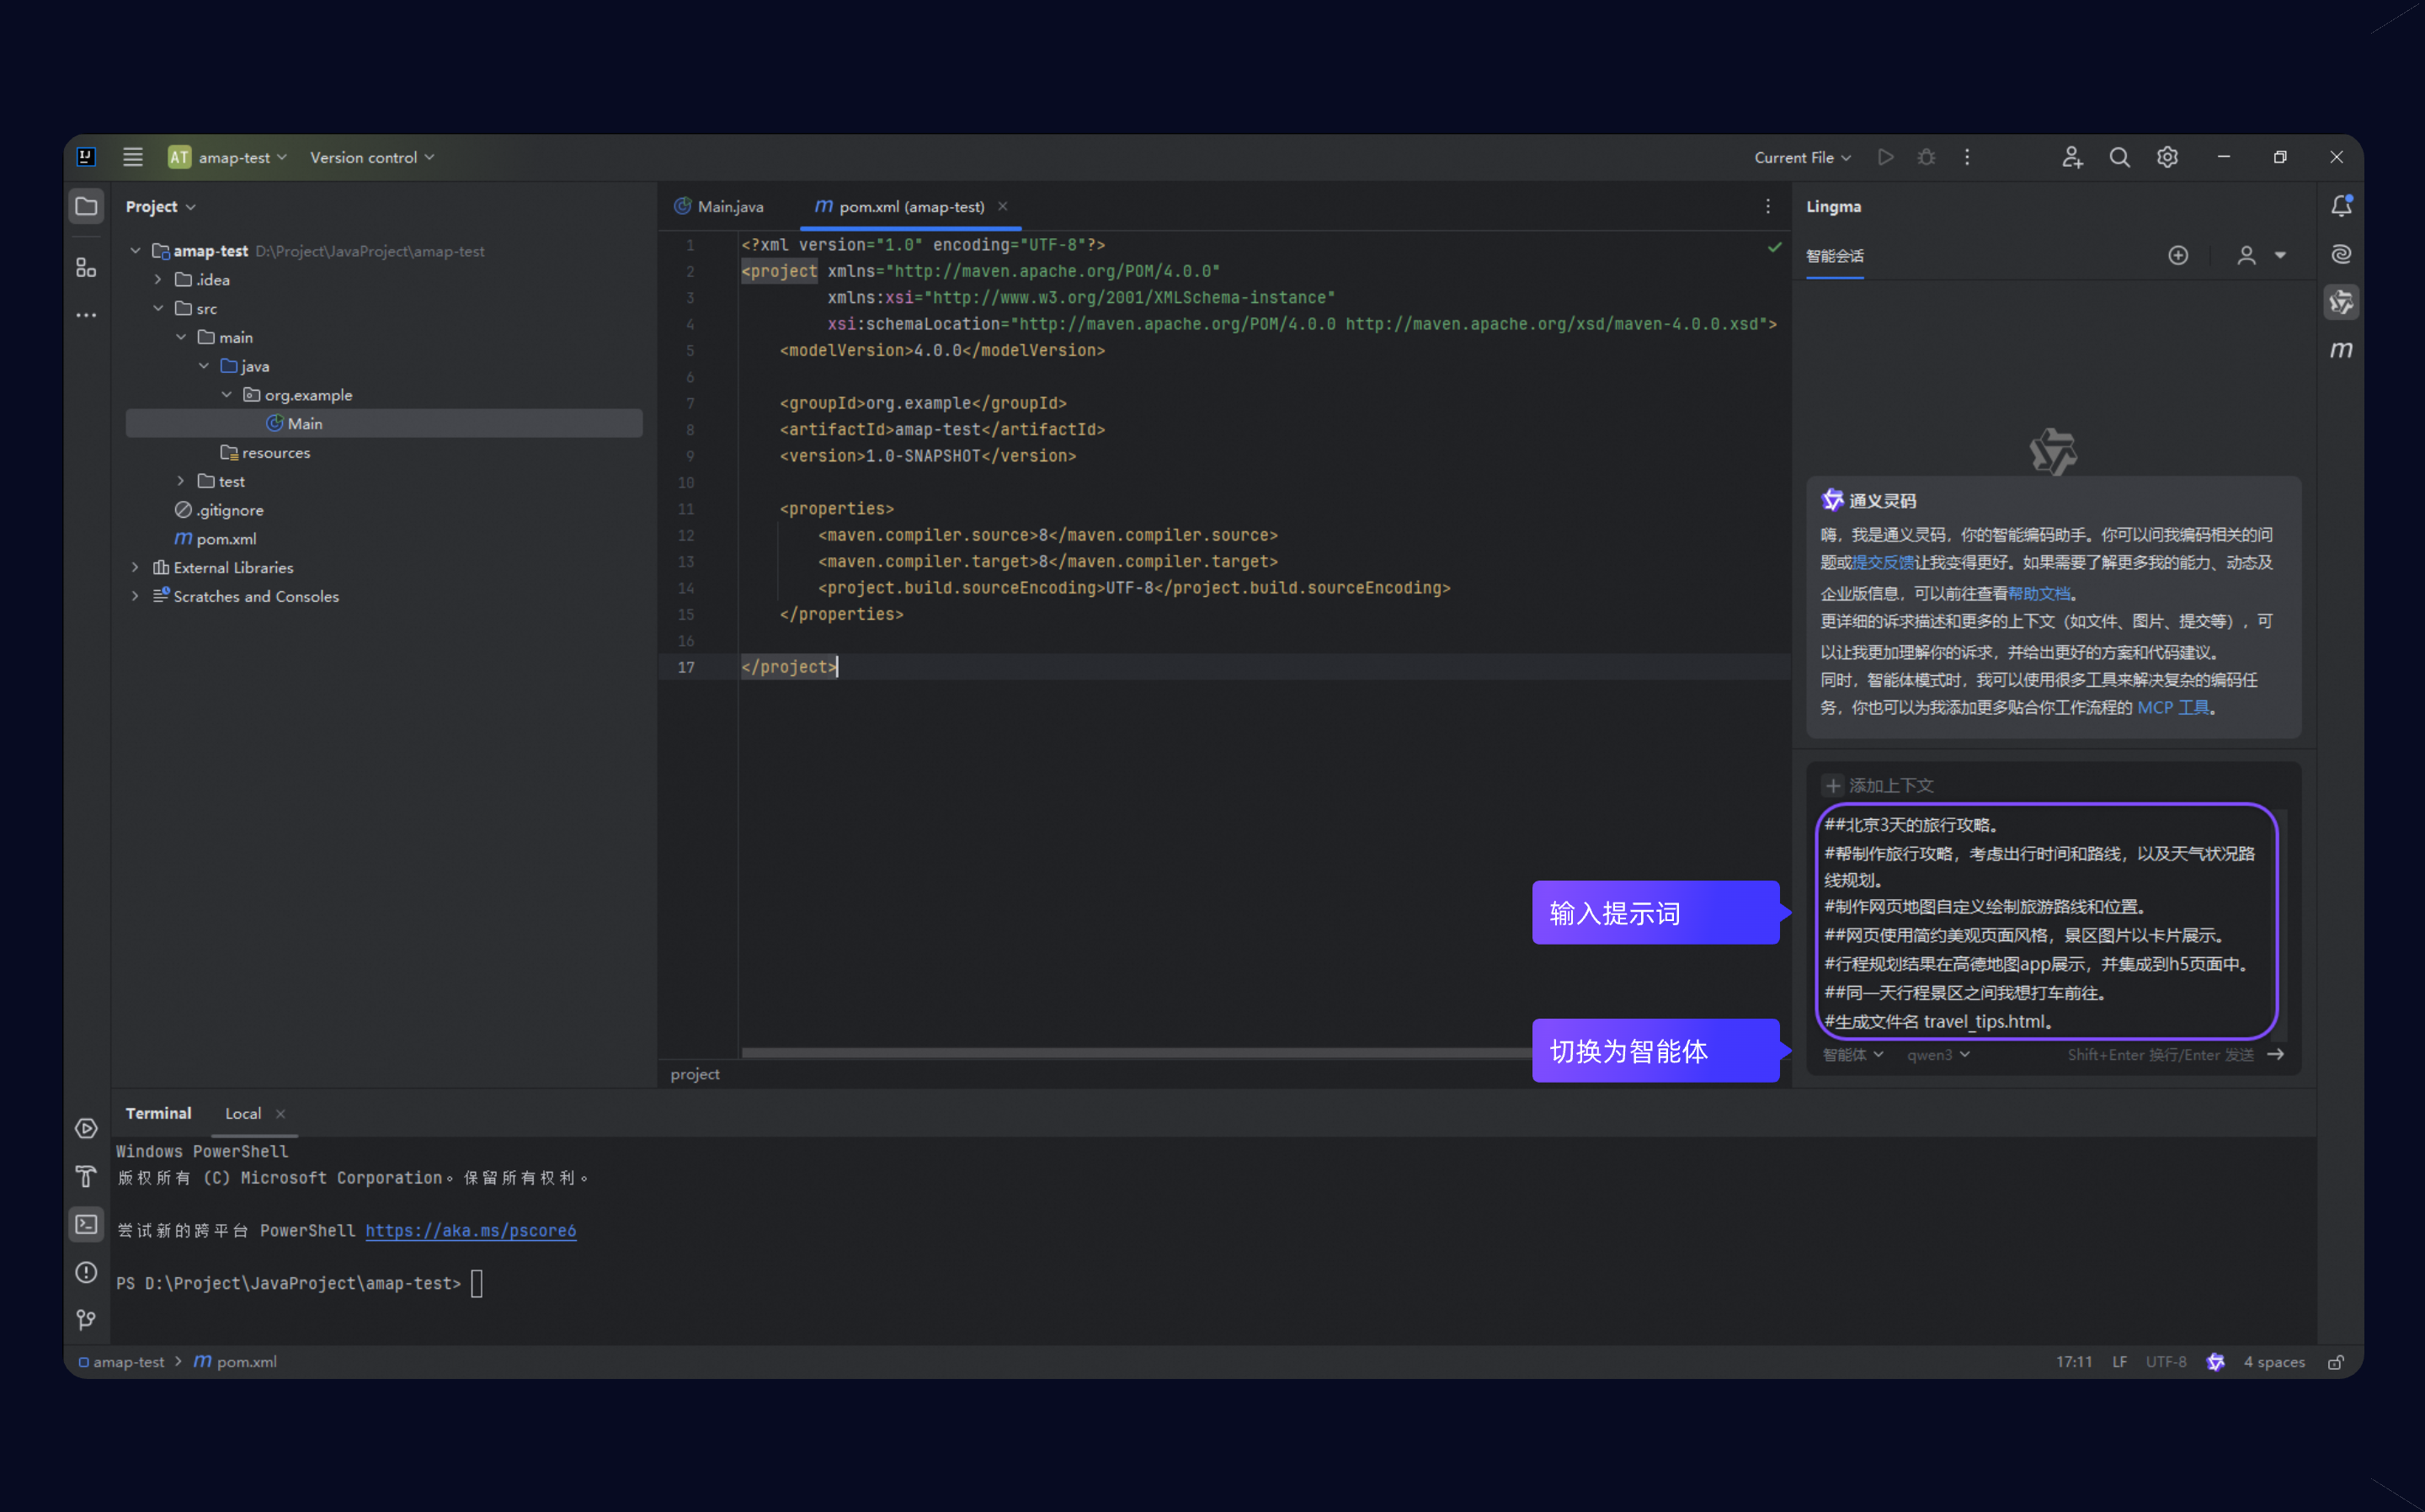Image resolution: width=2425 pixels, height=1512 pixels.
Task: Click editor horizontal scrollbar
Action: tap(1136, 1052)
